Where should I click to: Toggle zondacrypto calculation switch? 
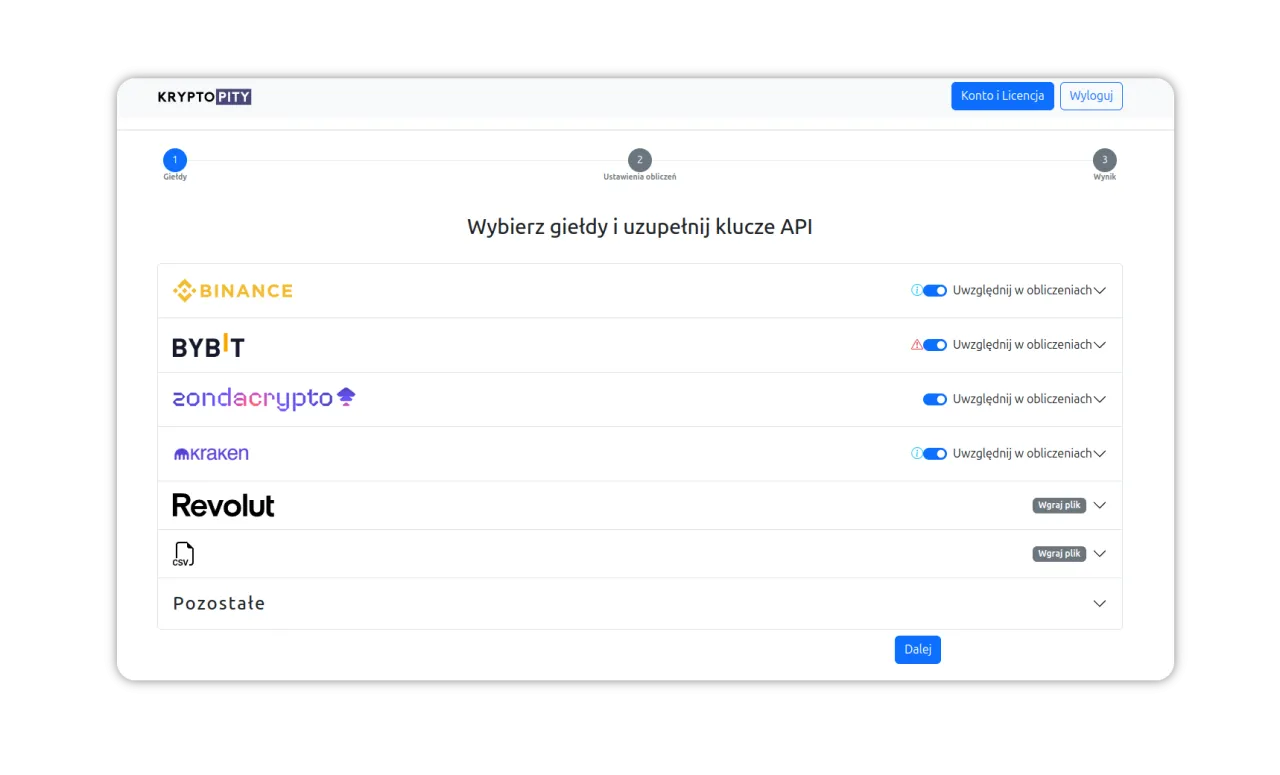[935, 399]
